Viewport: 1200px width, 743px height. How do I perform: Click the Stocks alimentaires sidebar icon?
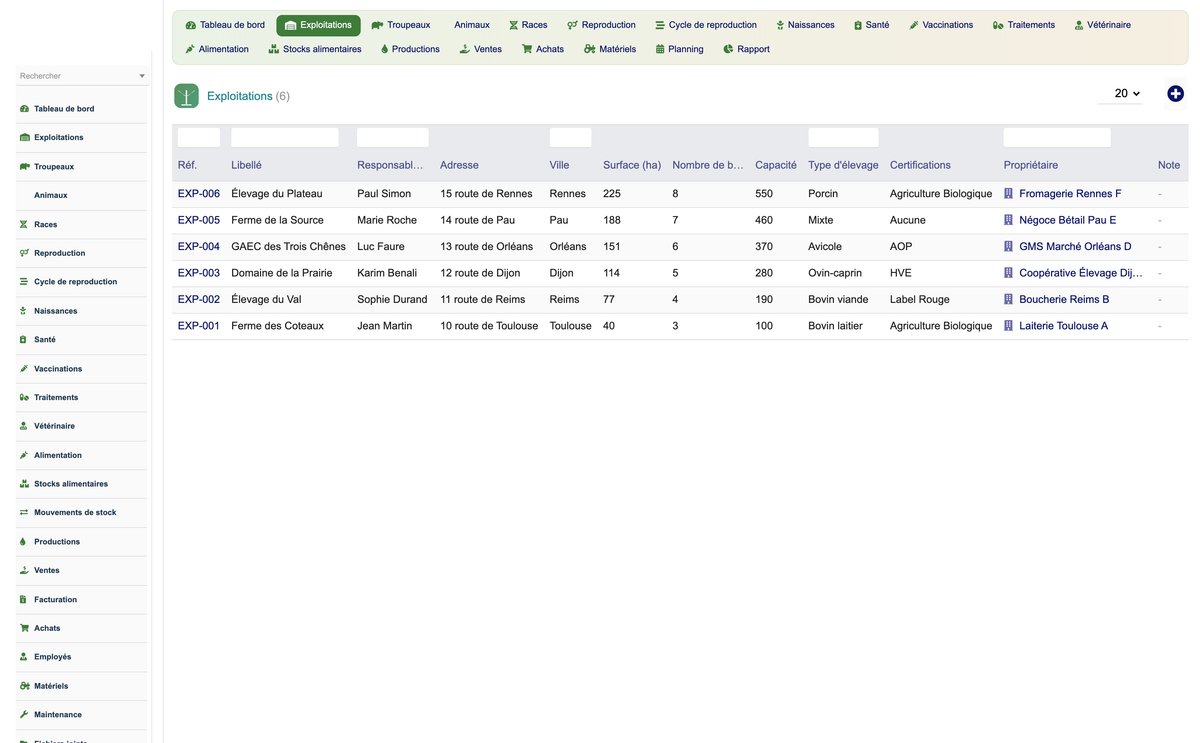(24, 484)
